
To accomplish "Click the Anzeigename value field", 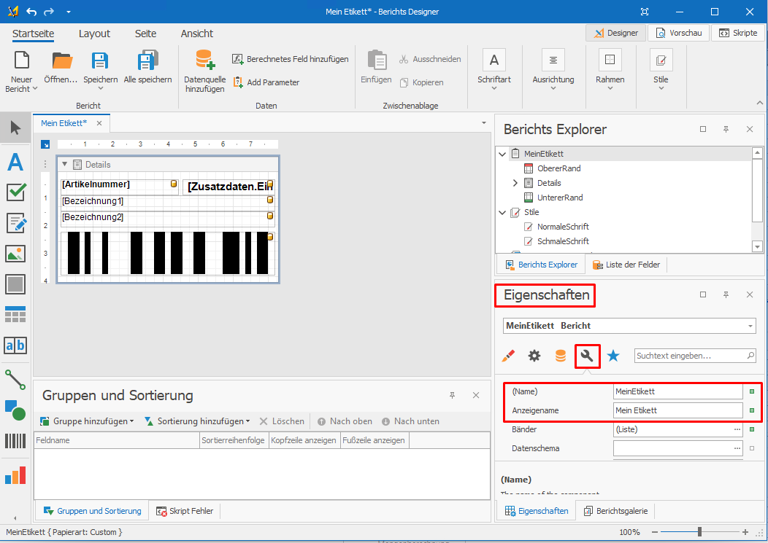I will tap(678, 410).
